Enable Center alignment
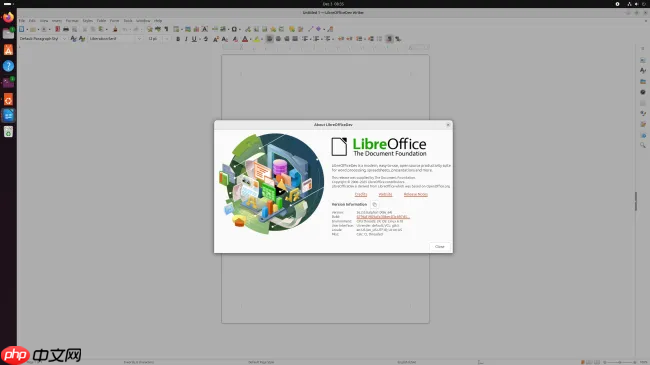Screen dimensions: 650x365 278,39
